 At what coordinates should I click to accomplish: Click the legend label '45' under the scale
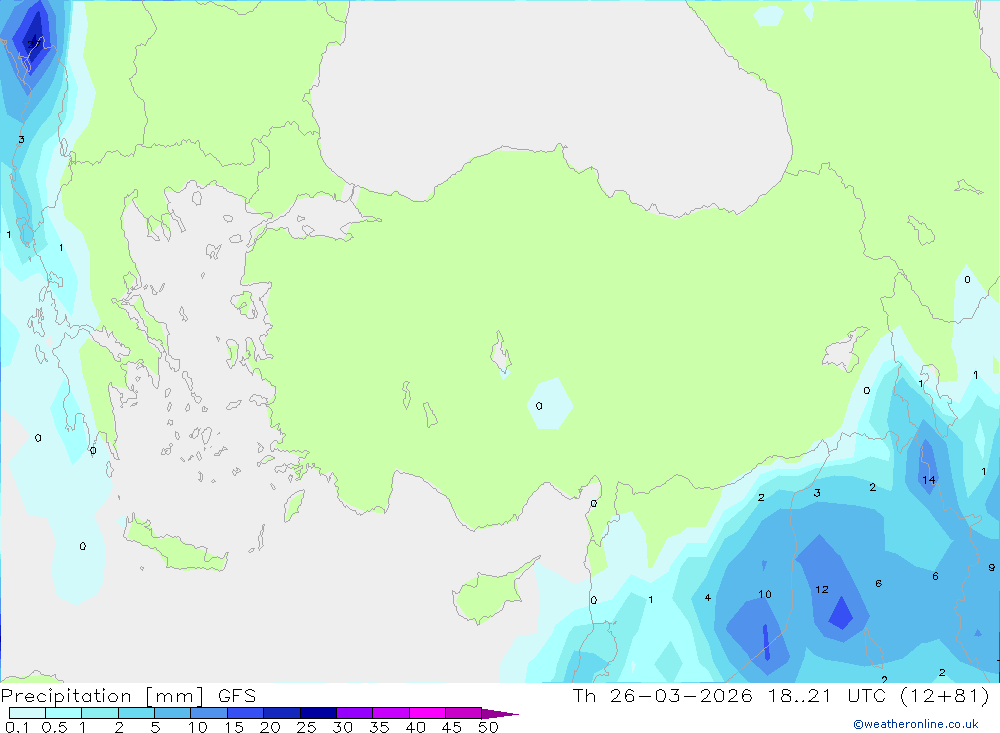click(x=452, y=727)
